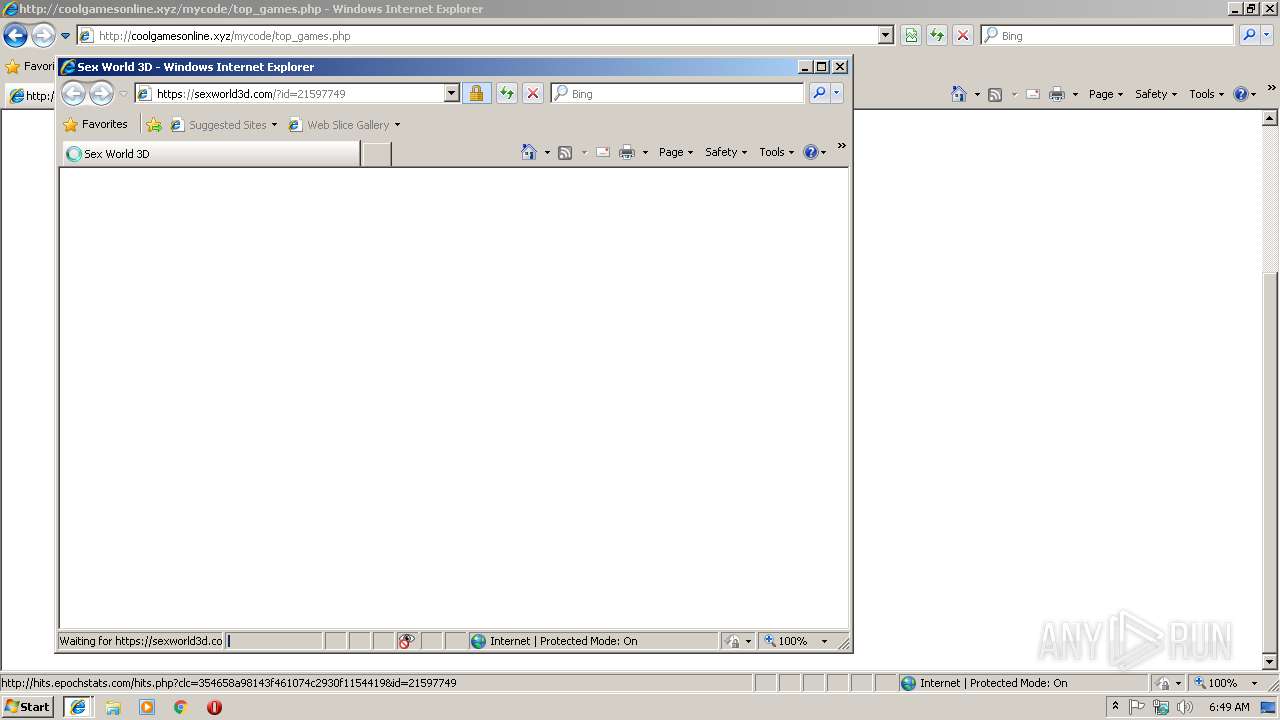The width and height of the screenshot is (1280, 720).
Task: Click the security lock icon in the front address bar
Action: pos(476,93)
